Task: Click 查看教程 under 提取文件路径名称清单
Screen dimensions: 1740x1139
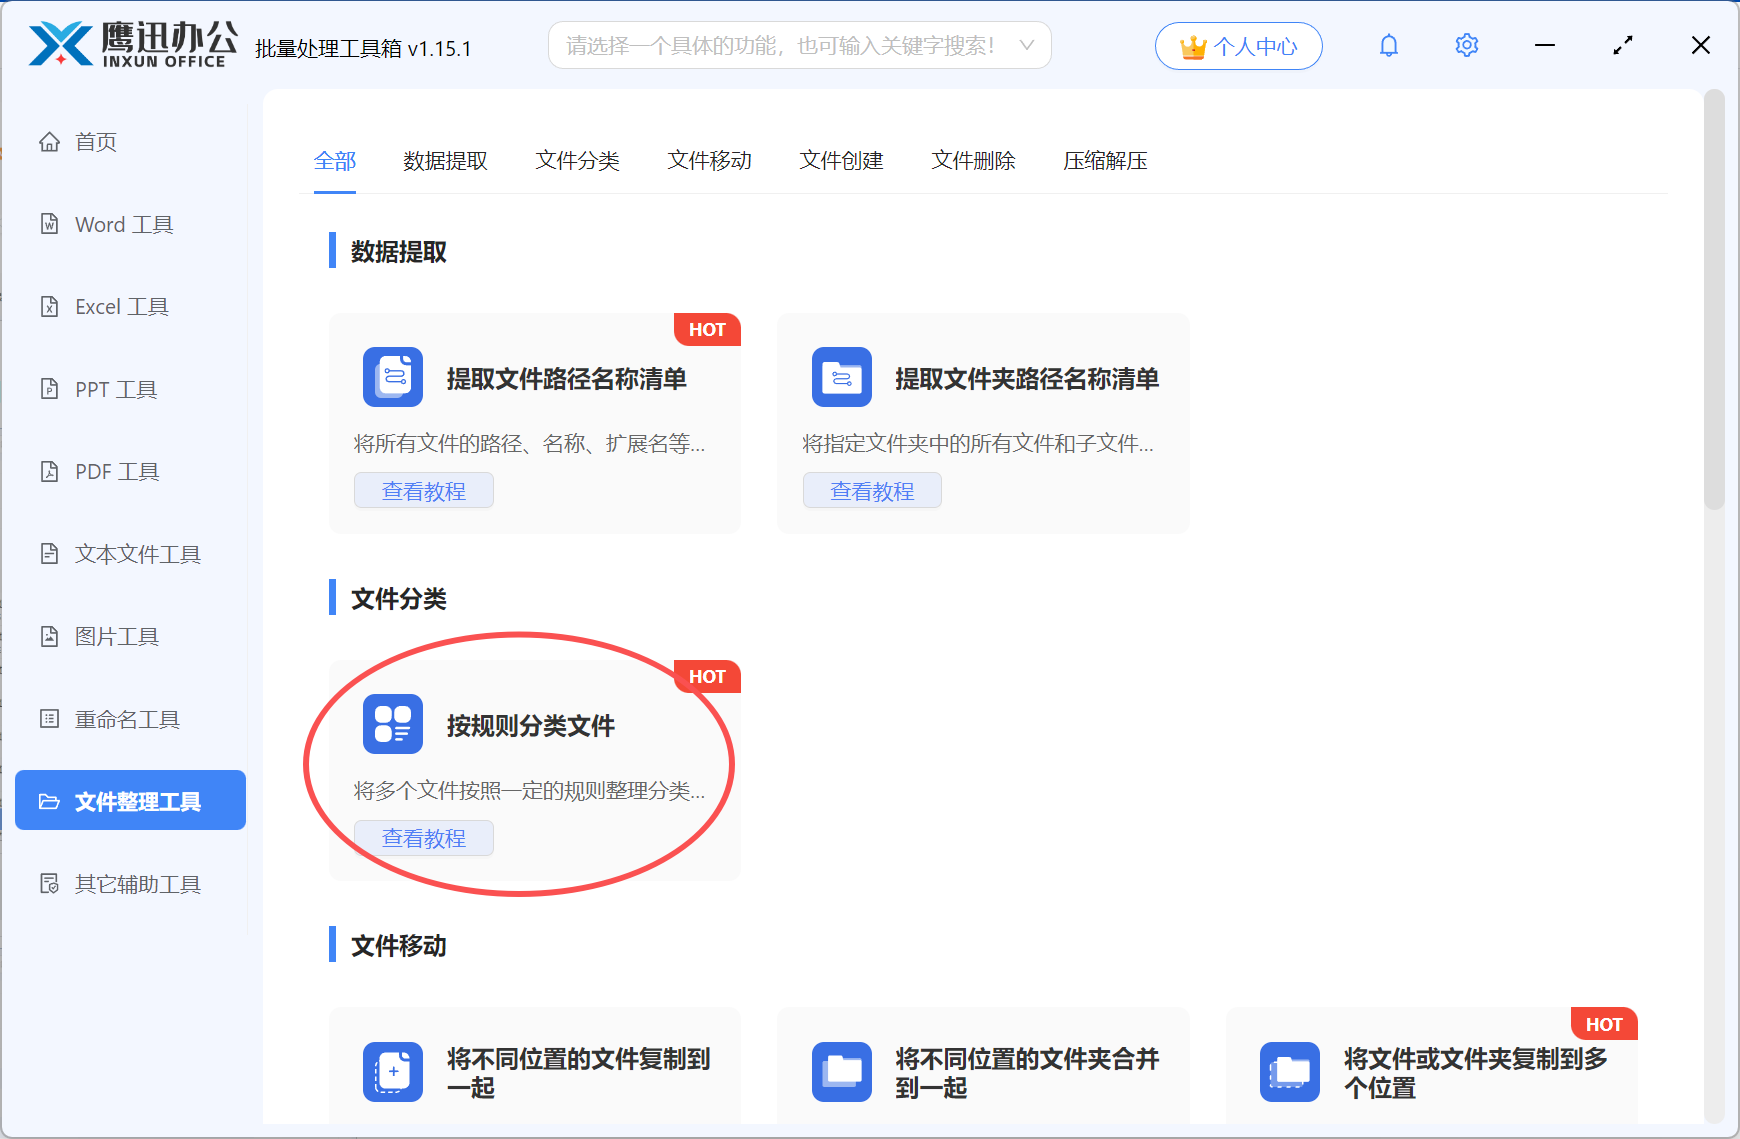Action: pyautogui.click(x=424, y=491)
